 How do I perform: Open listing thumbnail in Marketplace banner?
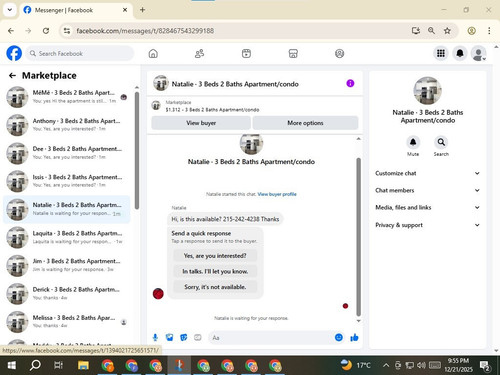(x=156, y=105)
